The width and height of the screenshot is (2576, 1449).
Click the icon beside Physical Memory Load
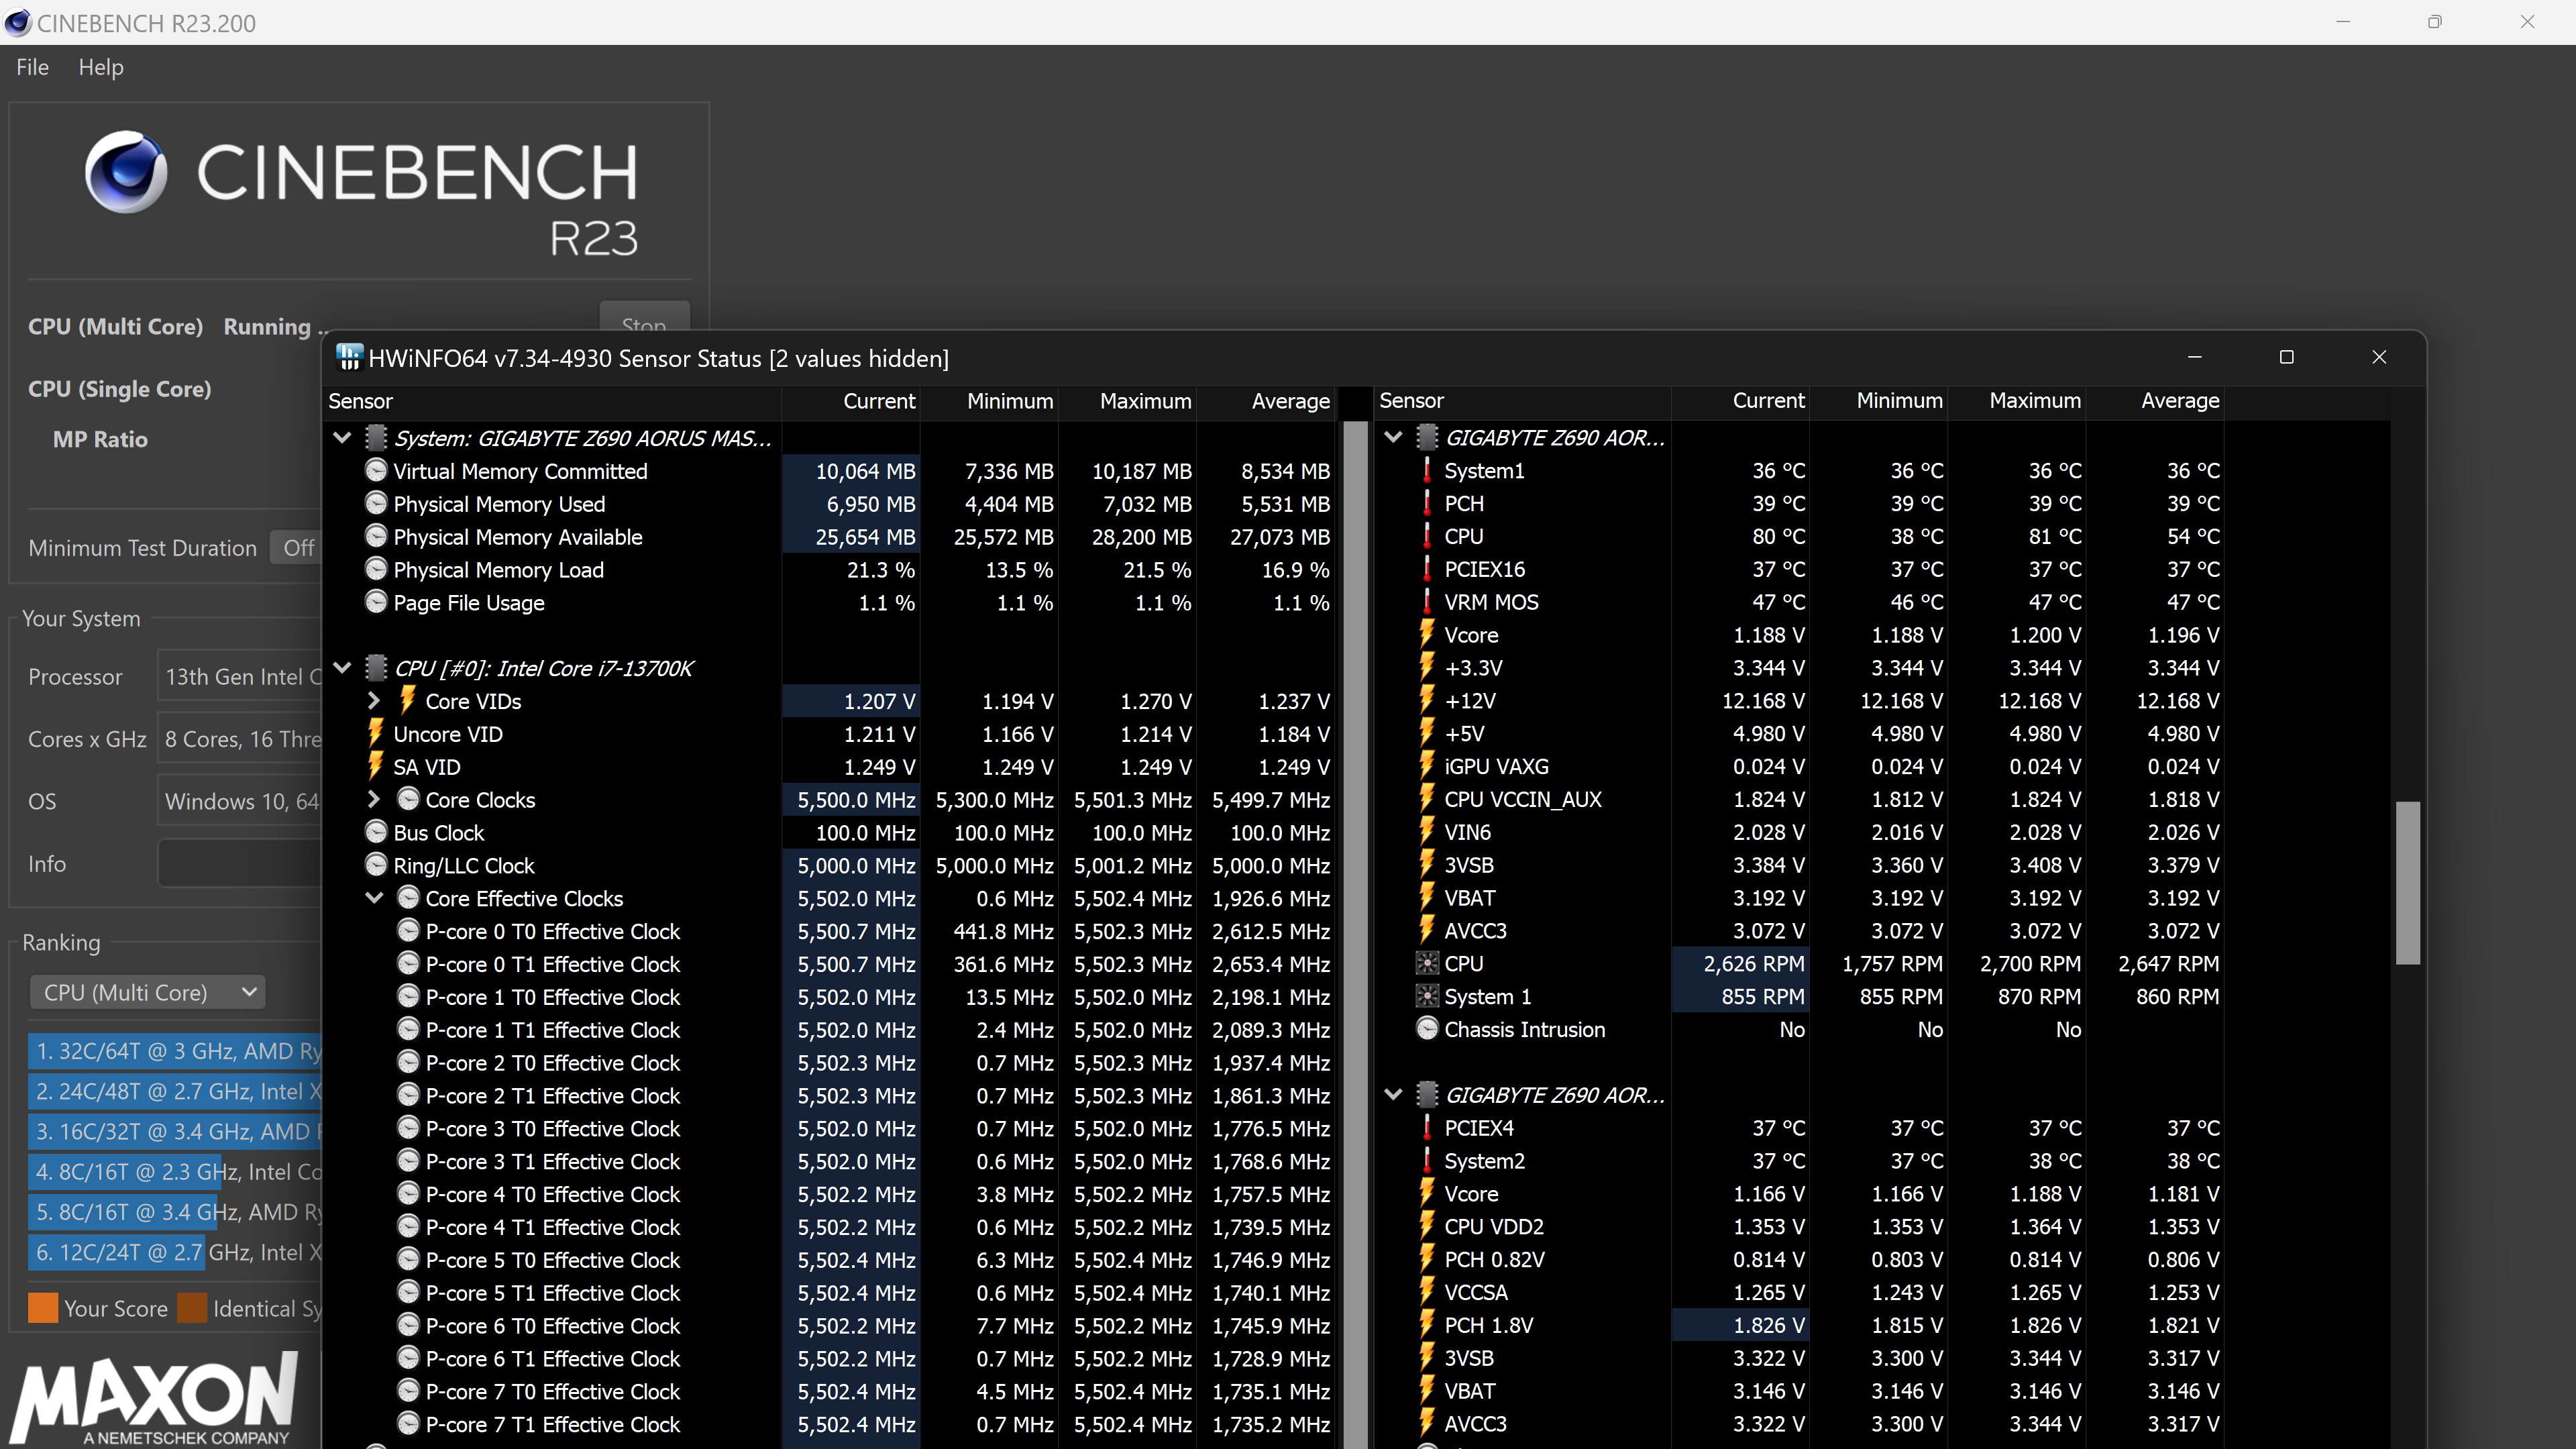pos(376,570)
